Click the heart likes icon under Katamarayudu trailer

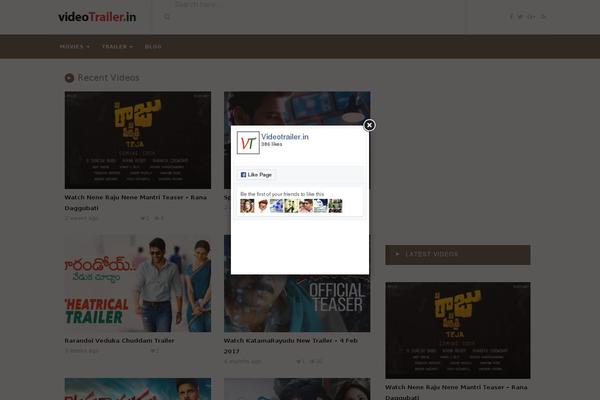(299, 361)
